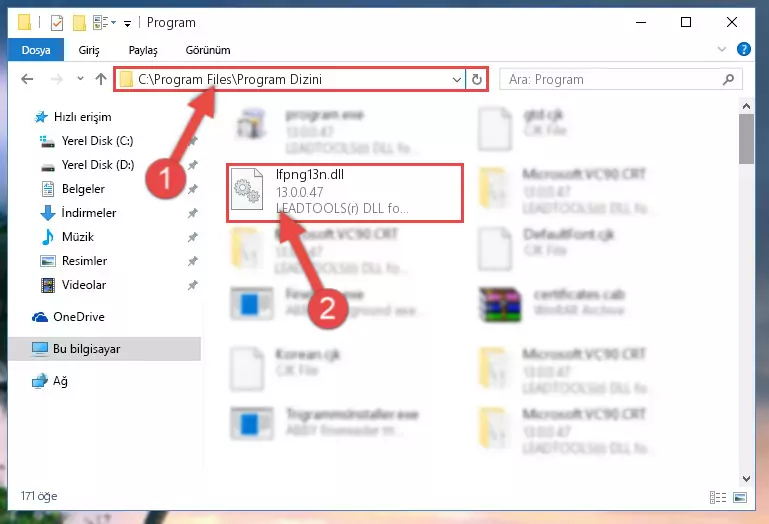
Task: Click the OneDrive cloud icon
Action: [x=40, y=317]
